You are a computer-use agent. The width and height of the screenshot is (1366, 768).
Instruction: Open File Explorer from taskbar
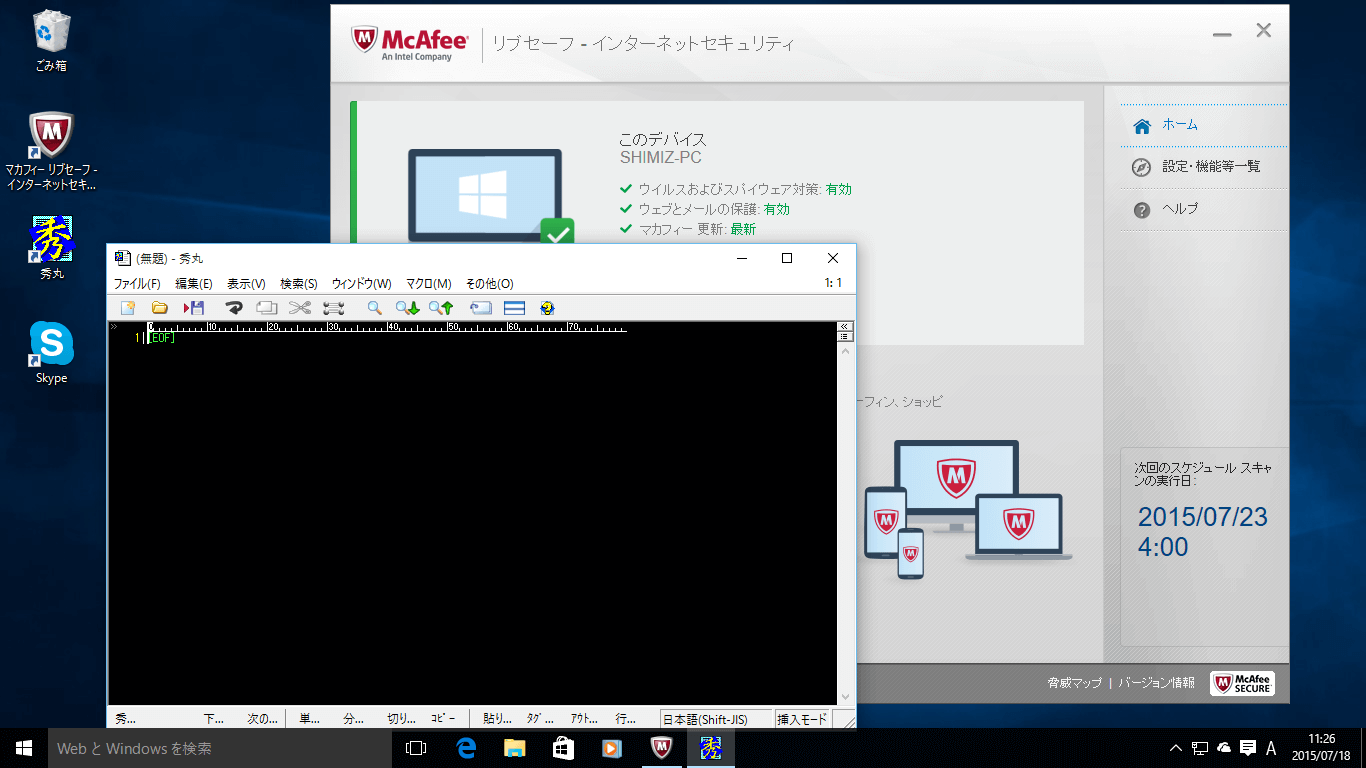(514, 748)
